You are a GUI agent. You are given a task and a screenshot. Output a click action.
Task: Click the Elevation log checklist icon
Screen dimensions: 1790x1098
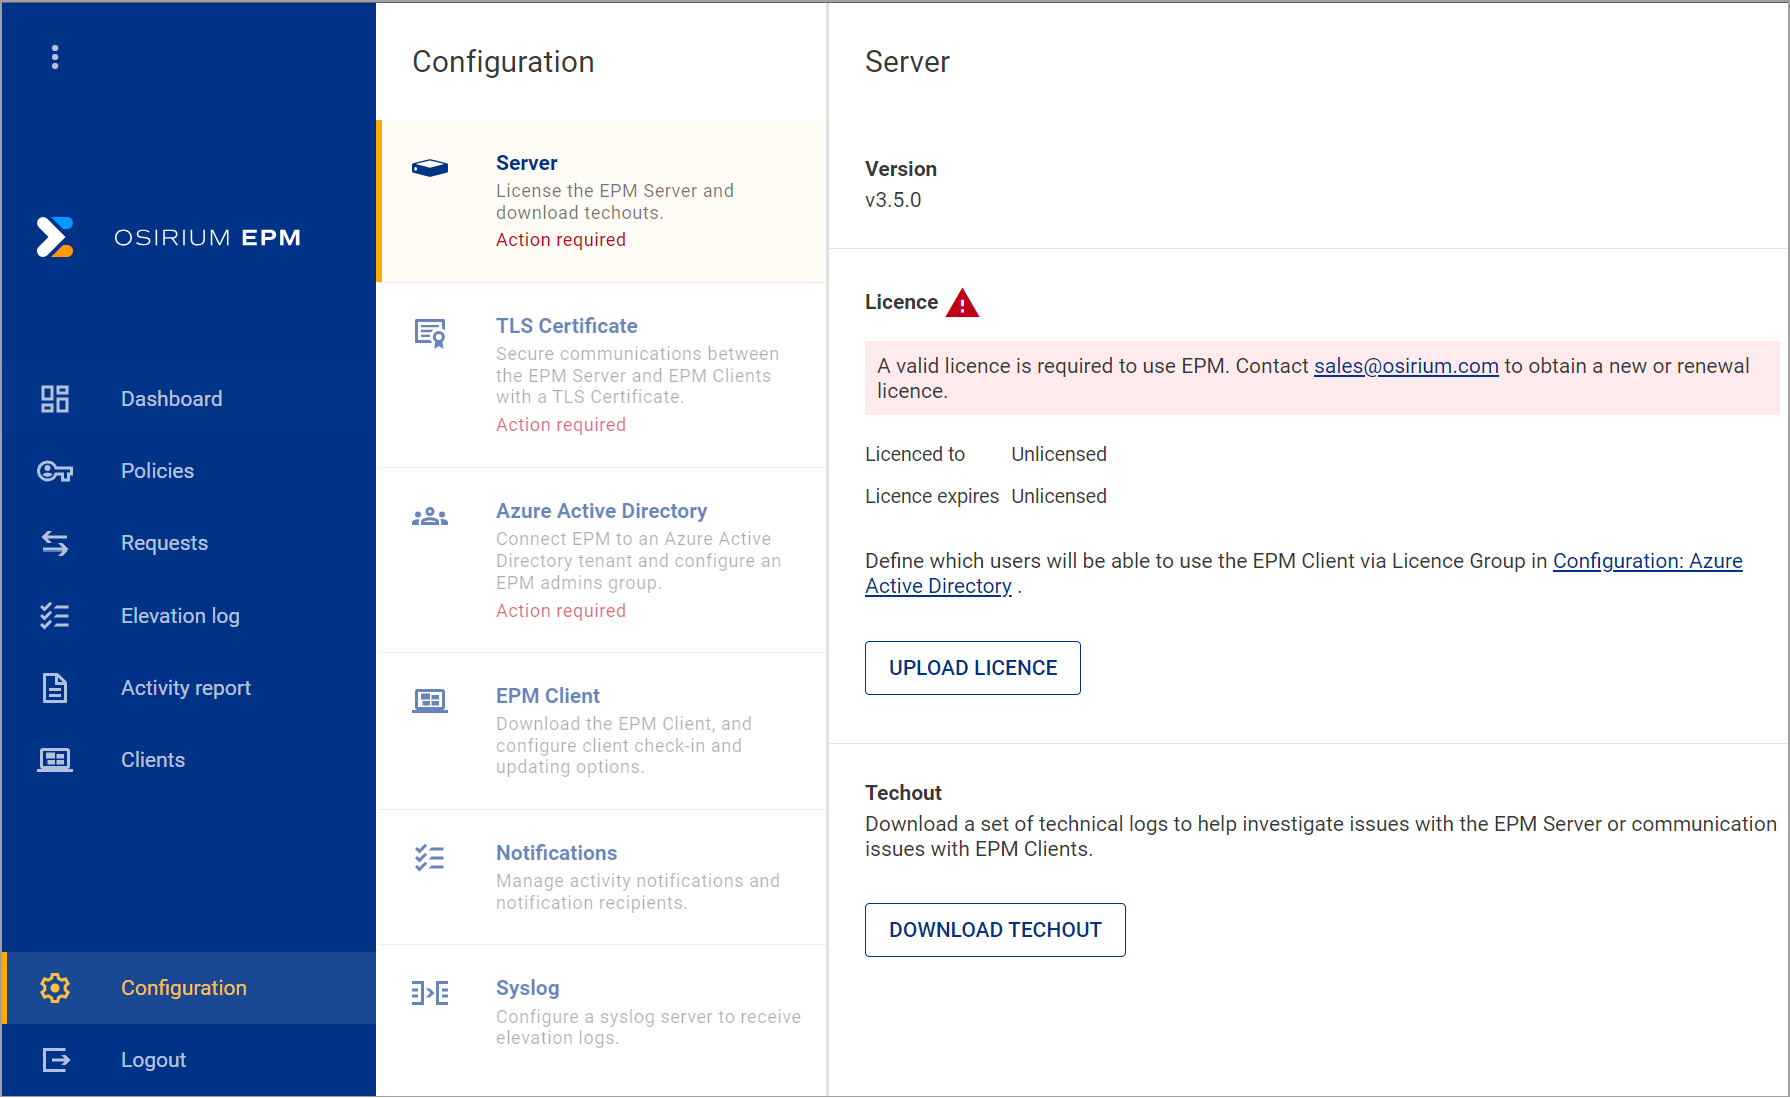pos(55,616)
